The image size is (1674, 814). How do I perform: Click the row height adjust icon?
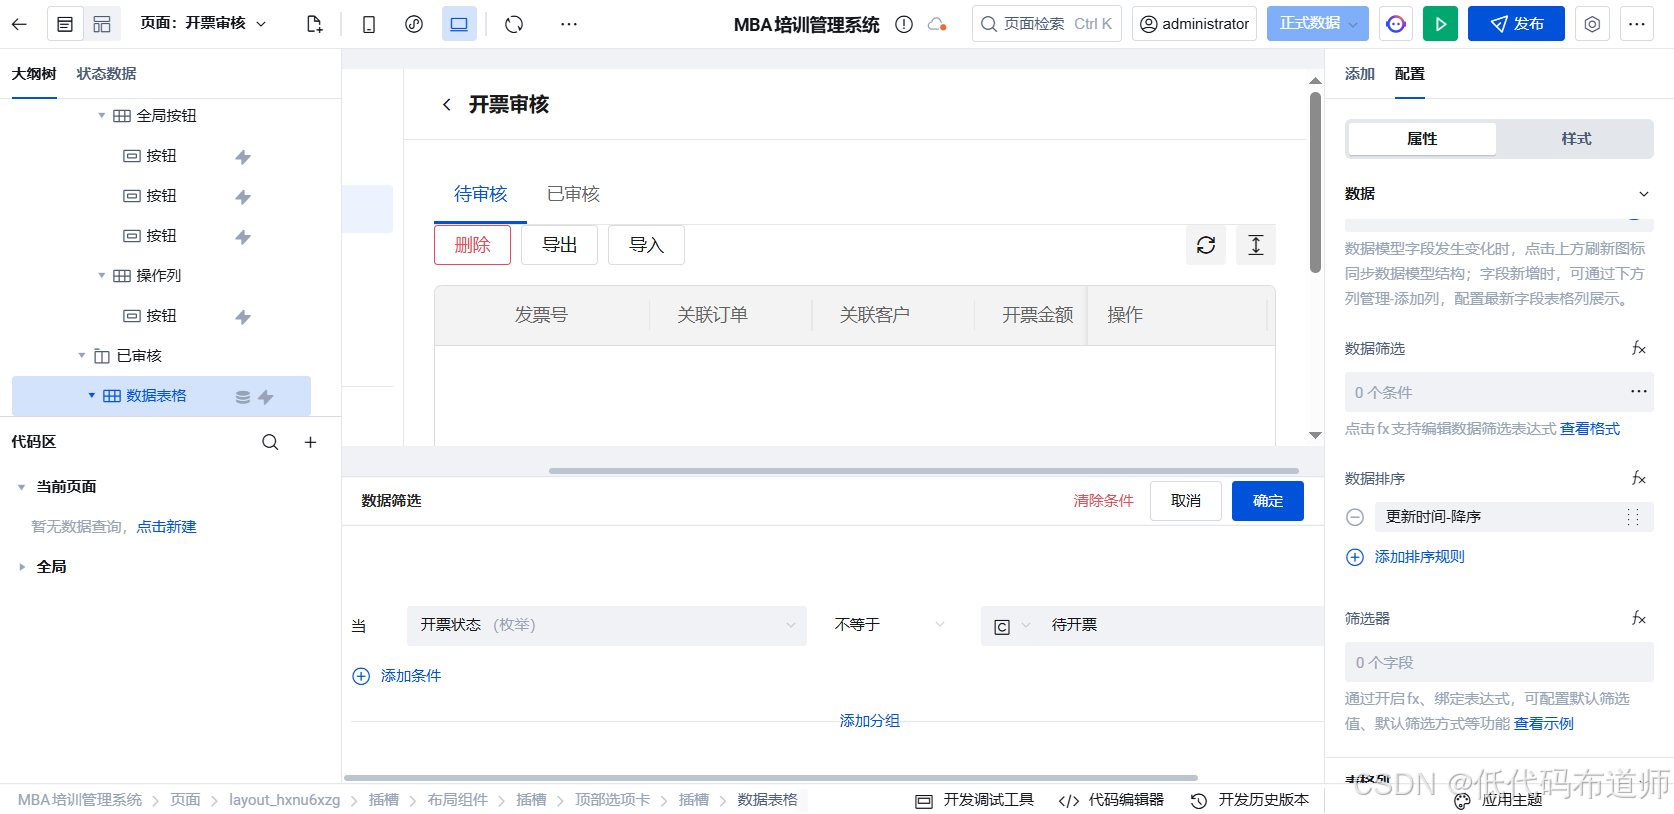(1256, 245)
